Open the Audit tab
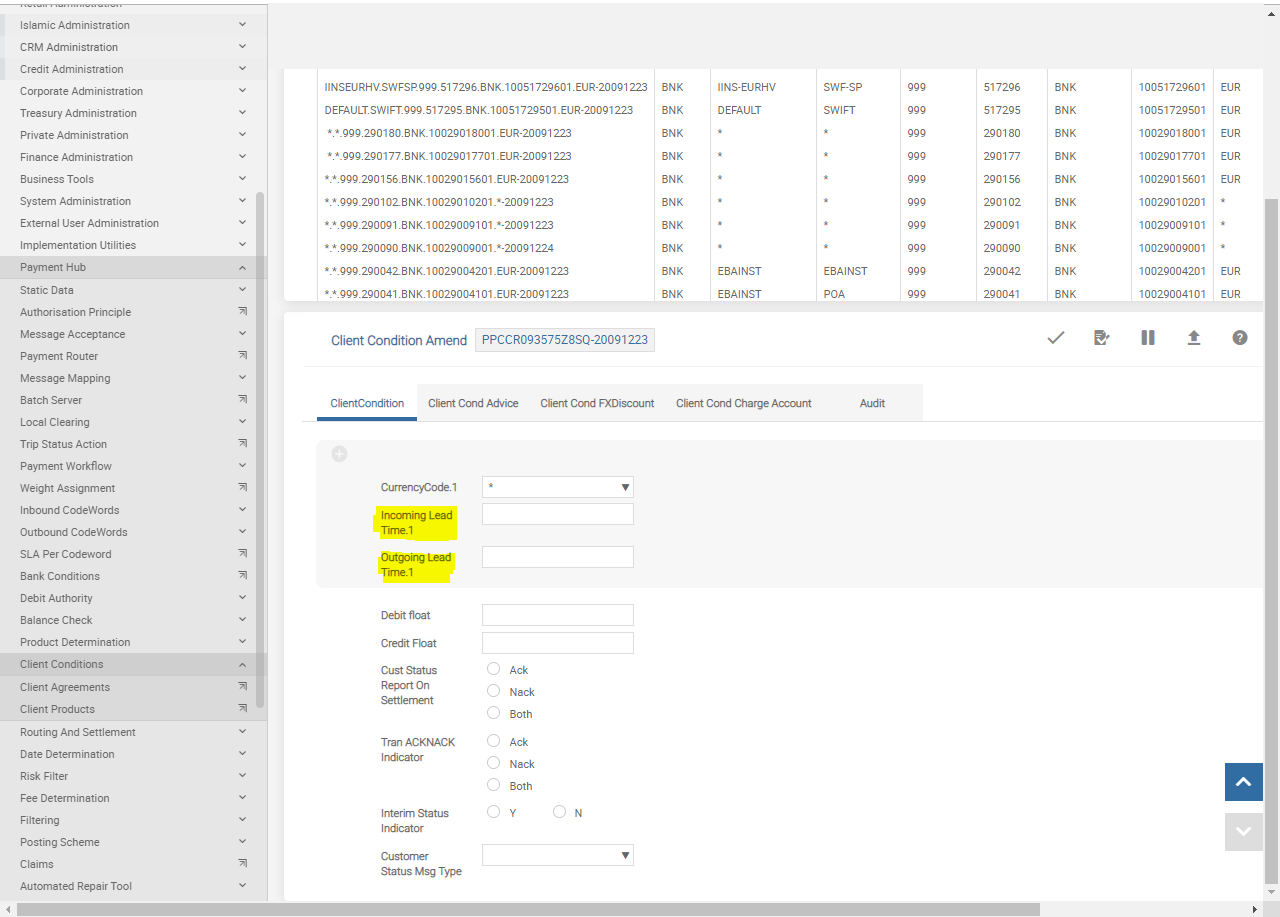Image resolution: width=1280 pixels, height=917 pixels. click(x=872, y=403)
